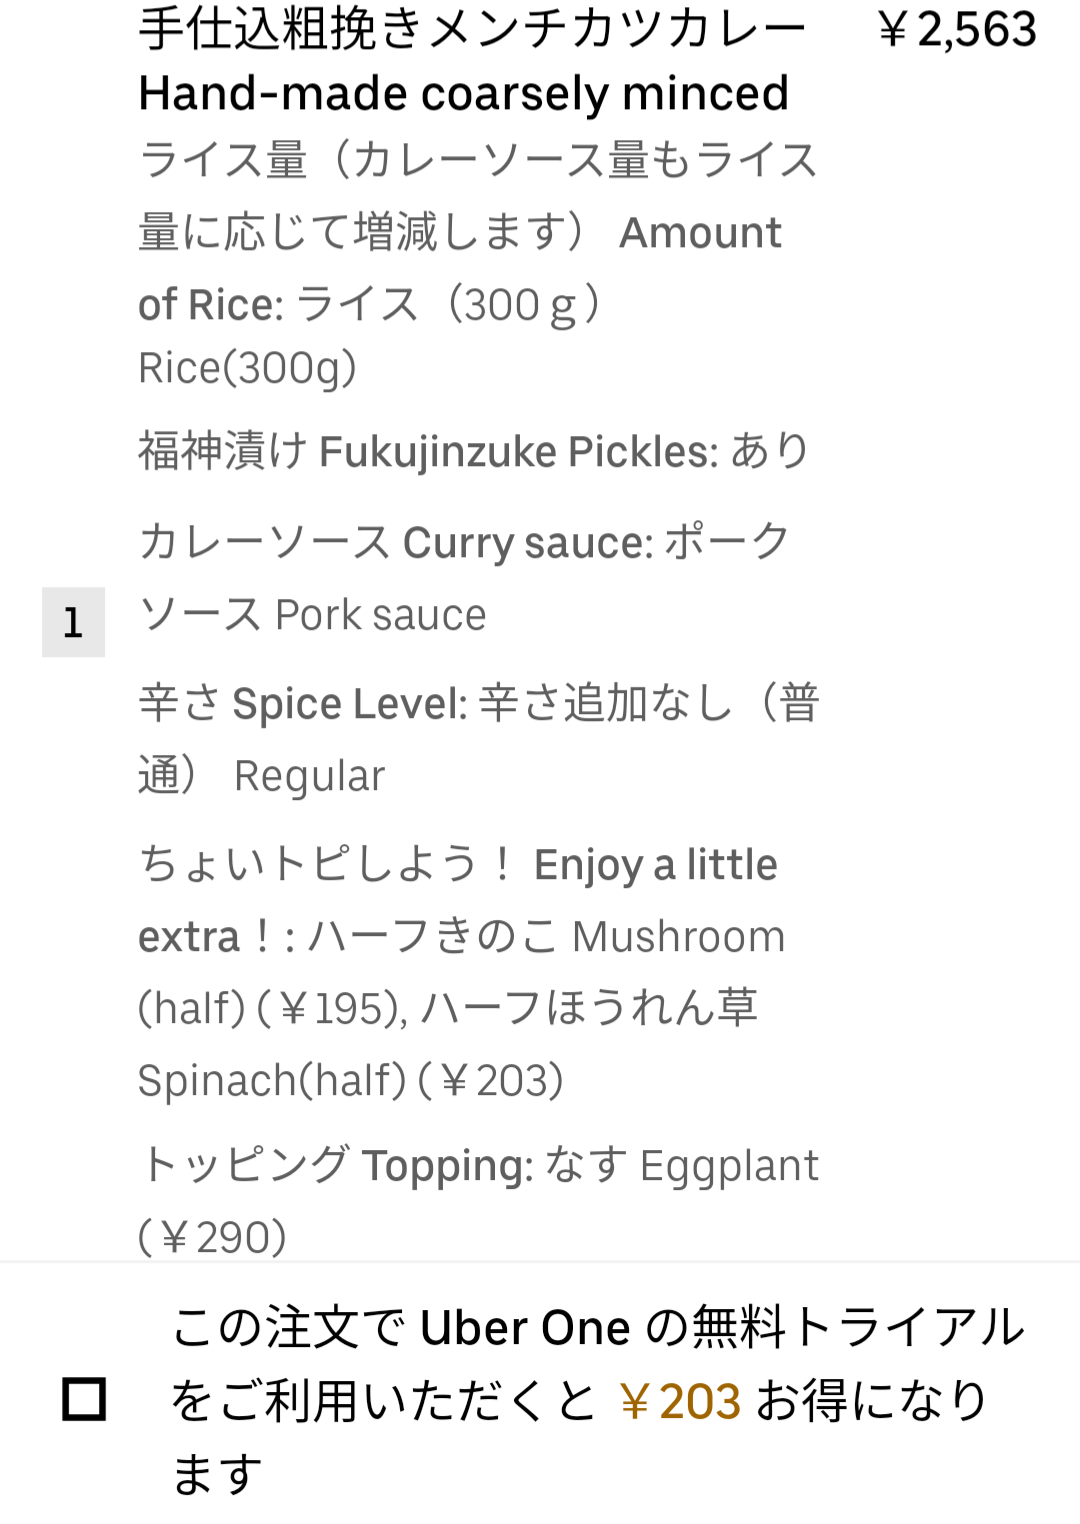Tap the Spinach(half) ¥203 extra

(x=350, y=1081)
